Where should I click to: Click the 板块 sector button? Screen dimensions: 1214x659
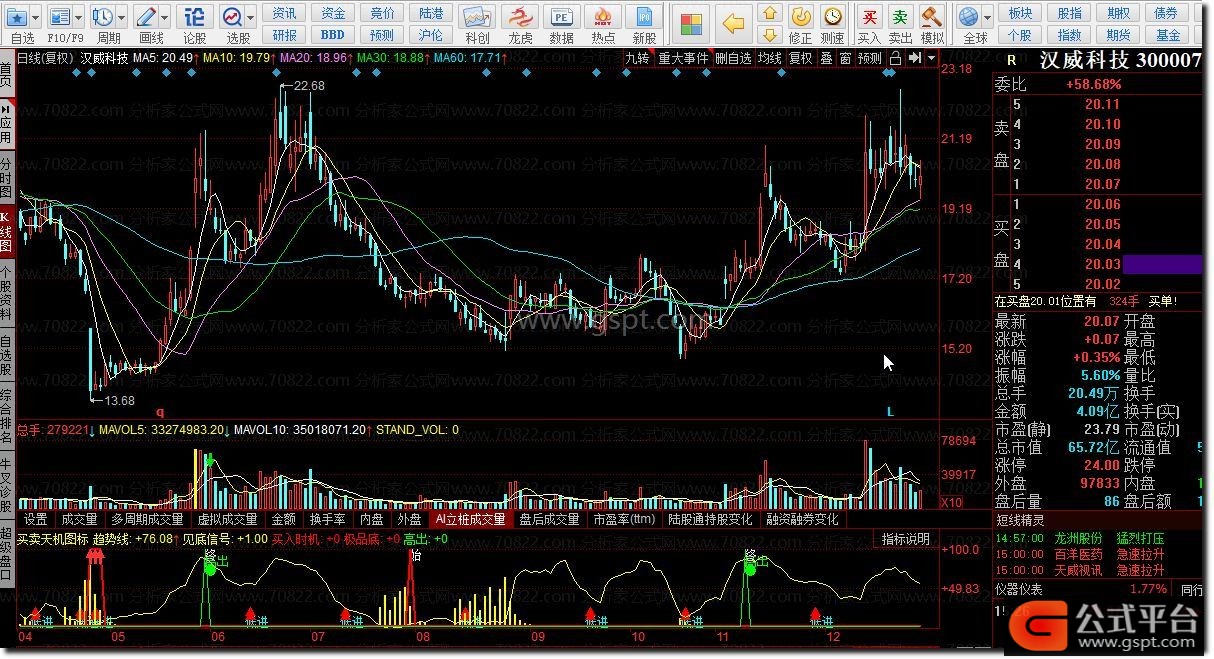tap(1020, 13)
